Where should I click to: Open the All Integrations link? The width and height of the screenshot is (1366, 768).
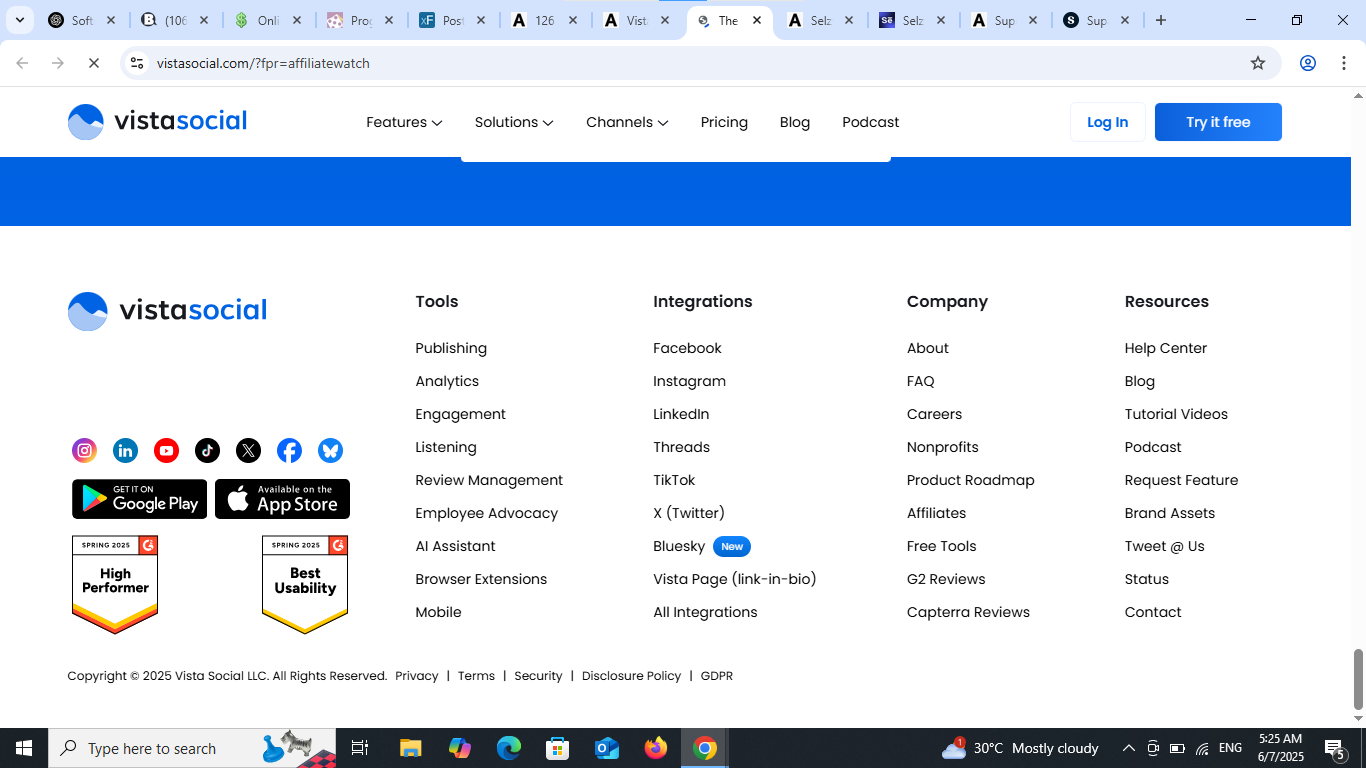point(705,612)
